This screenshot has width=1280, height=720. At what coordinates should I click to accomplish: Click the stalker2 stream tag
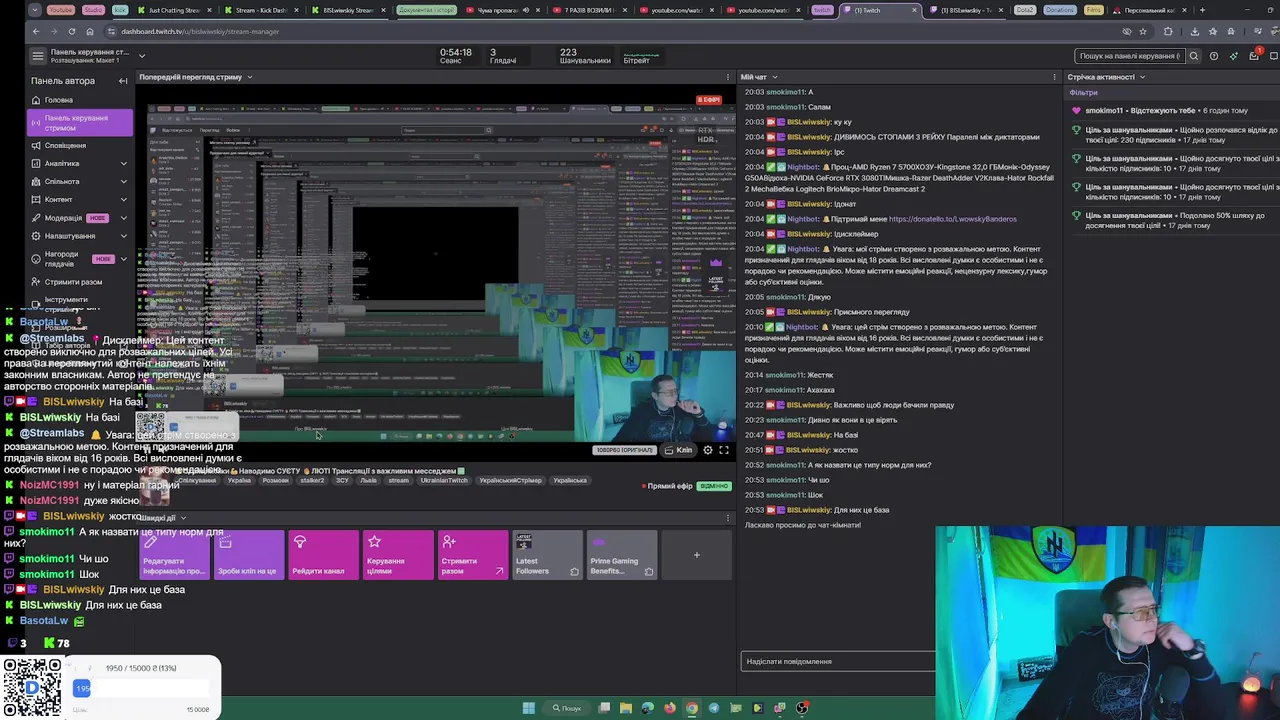(312, 481)
